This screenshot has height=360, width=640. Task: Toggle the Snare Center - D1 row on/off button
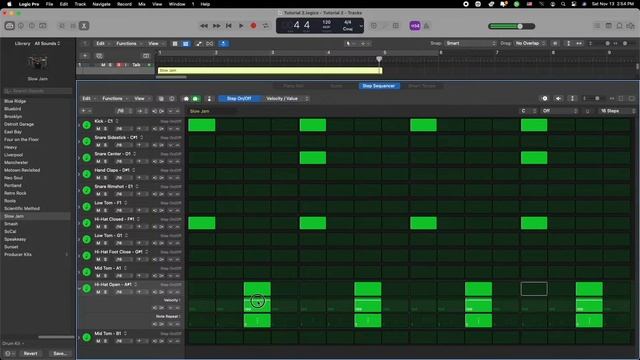[87, 158]
